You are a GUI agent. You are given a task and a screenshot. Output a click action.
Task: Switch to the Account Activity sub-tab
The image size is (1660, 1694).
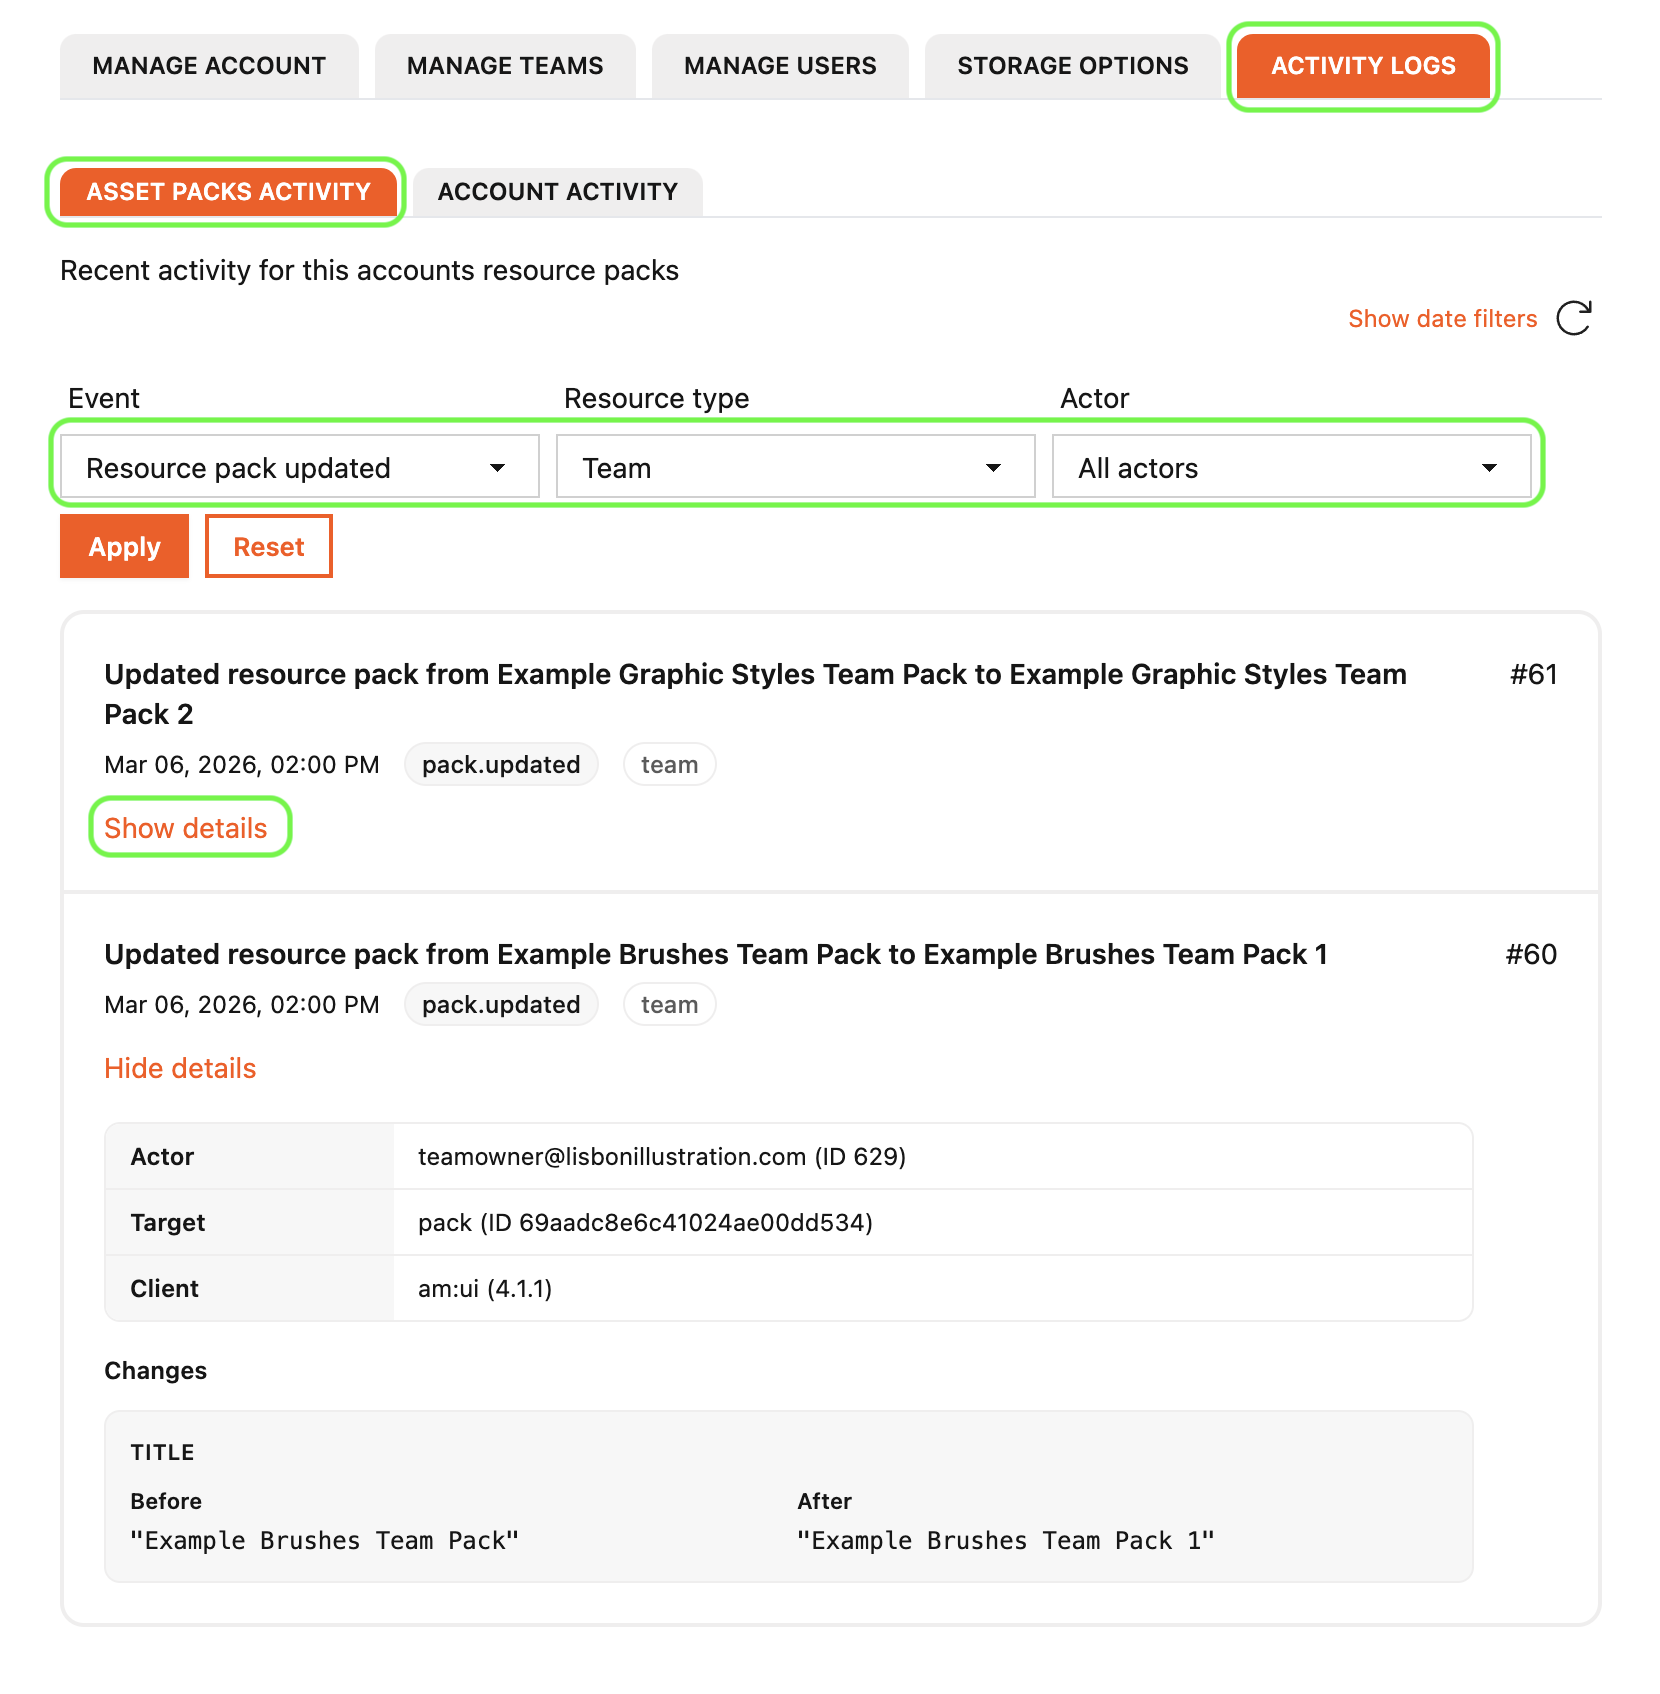tap(557, 192)
